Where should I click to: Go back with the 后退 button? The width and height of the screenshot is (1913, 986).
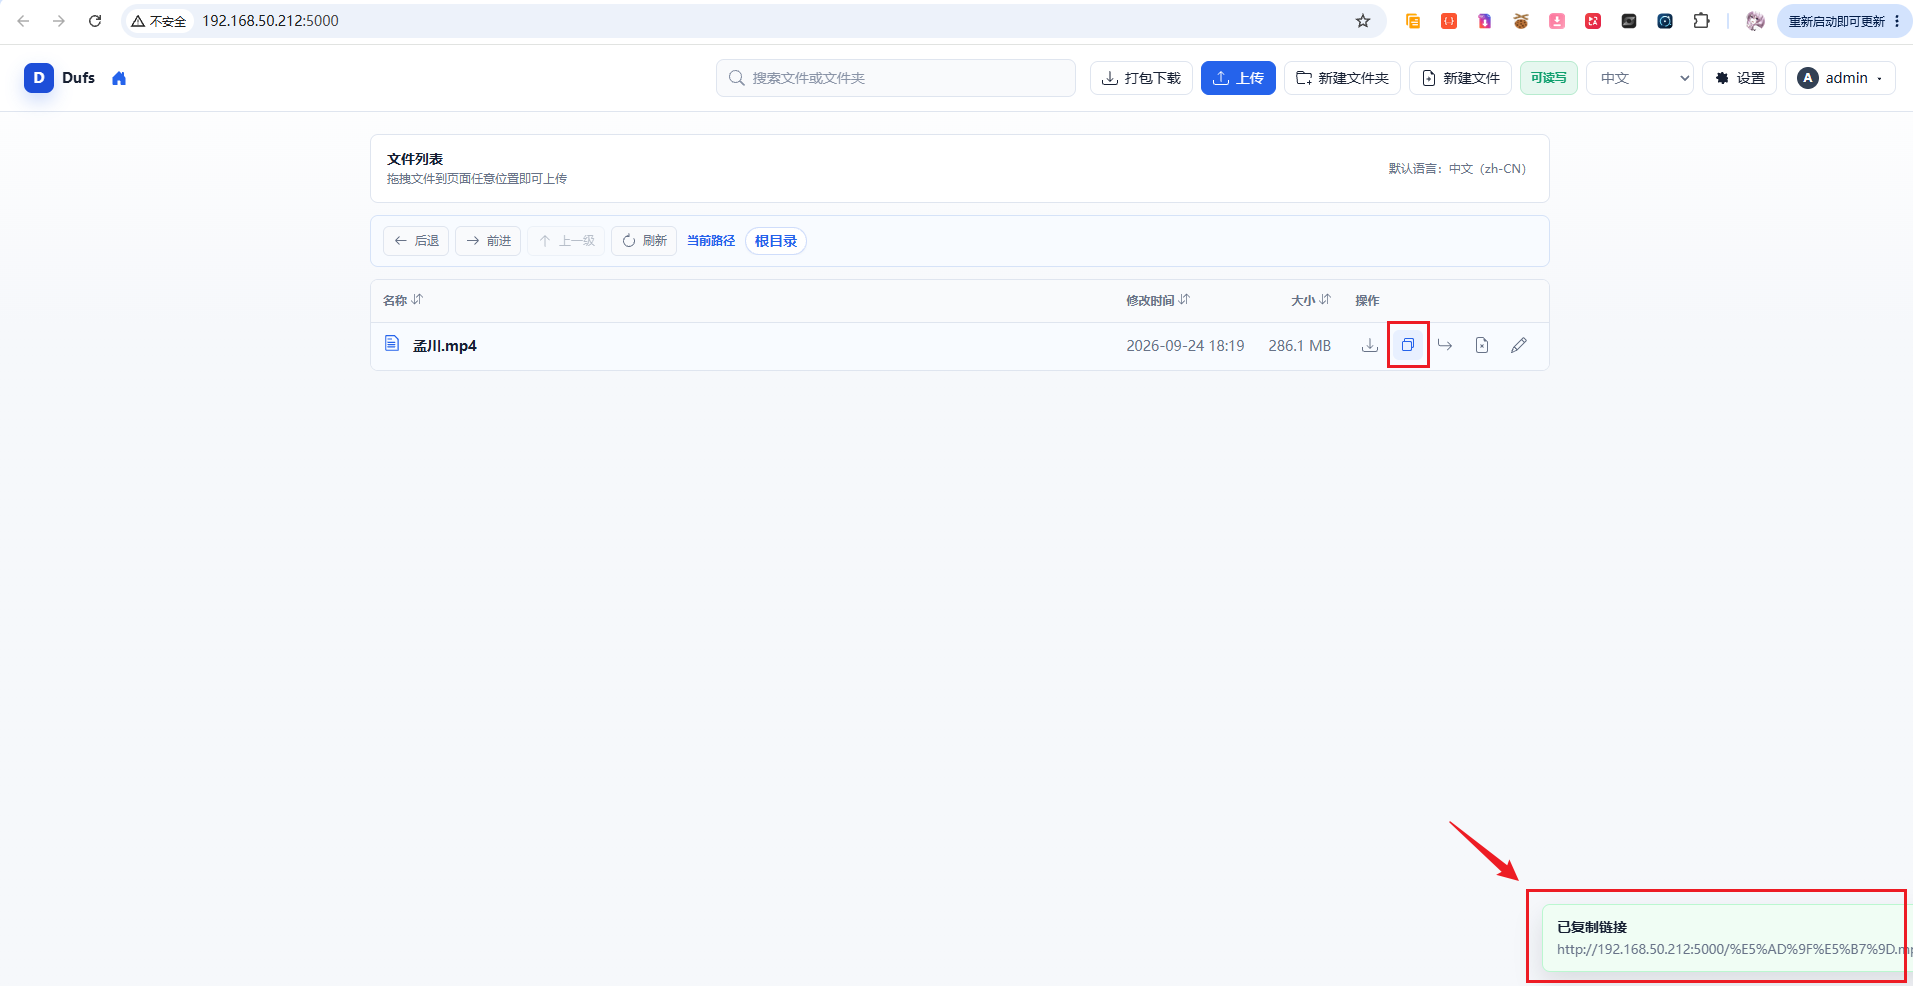(x=416, y=241)
